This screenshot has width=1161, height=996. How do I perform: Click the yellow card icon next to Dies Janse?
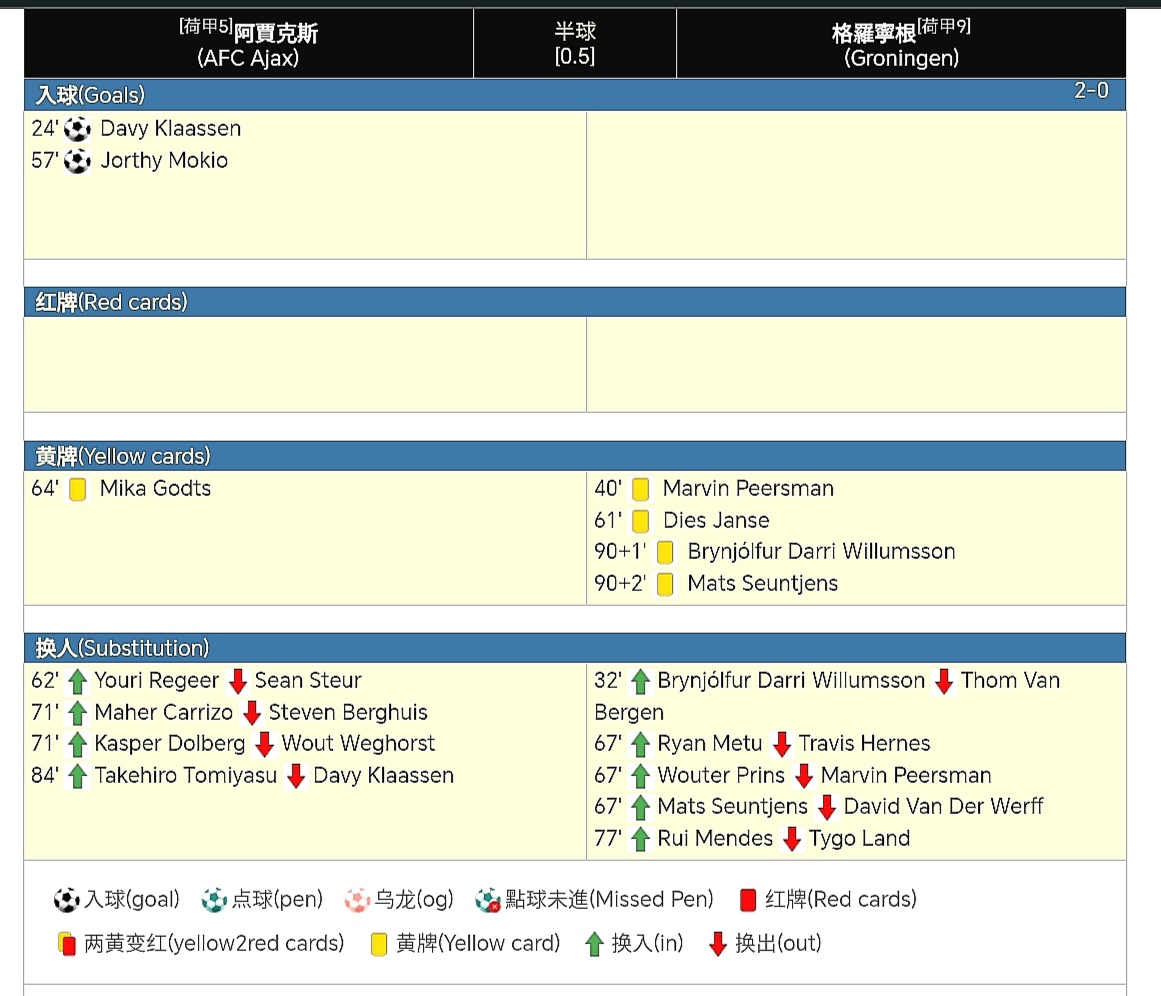coord(641,521)
